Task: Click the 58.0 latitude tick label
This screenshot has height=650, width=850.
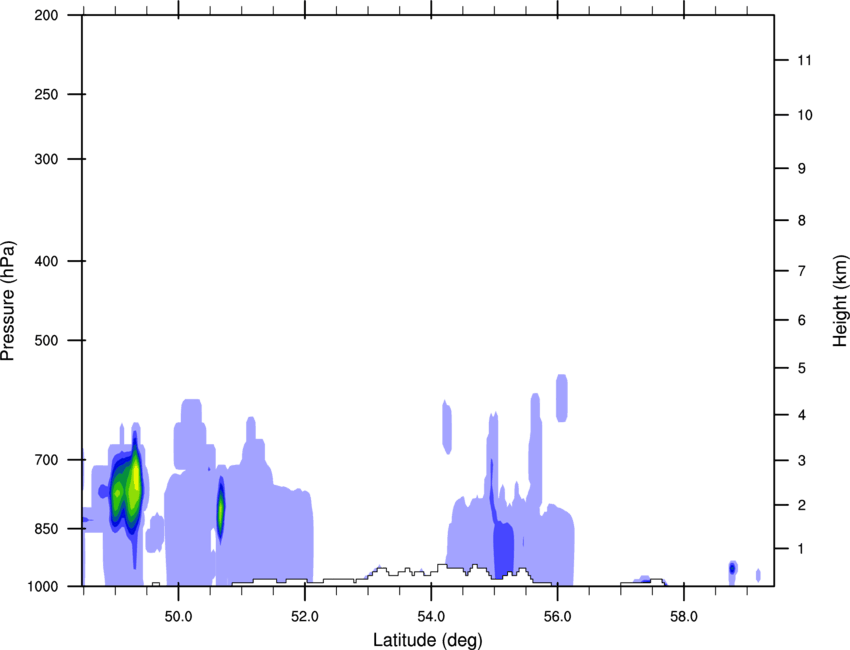Action: 684,617
